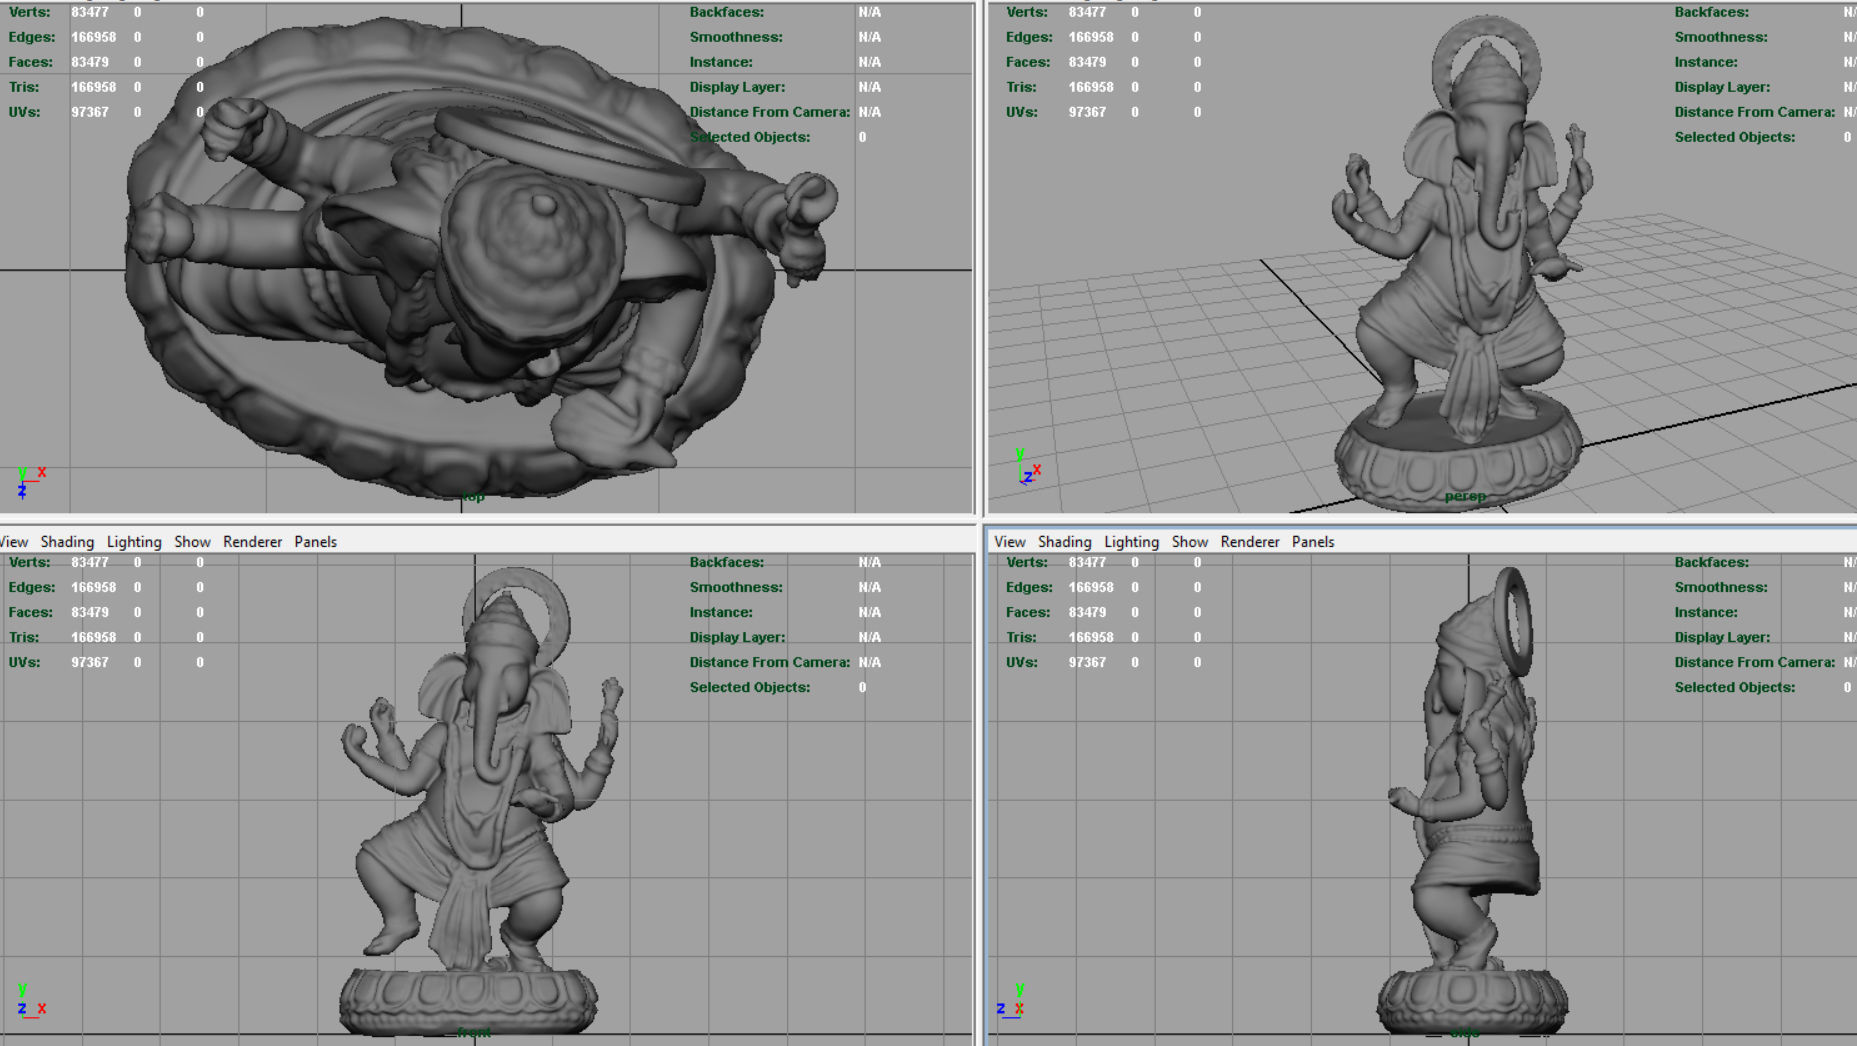Click 'Selected Objects:' label in front viewport HUD
Image resolution: width=1857 pixels, height=1046 pixels.
point(750,687)
